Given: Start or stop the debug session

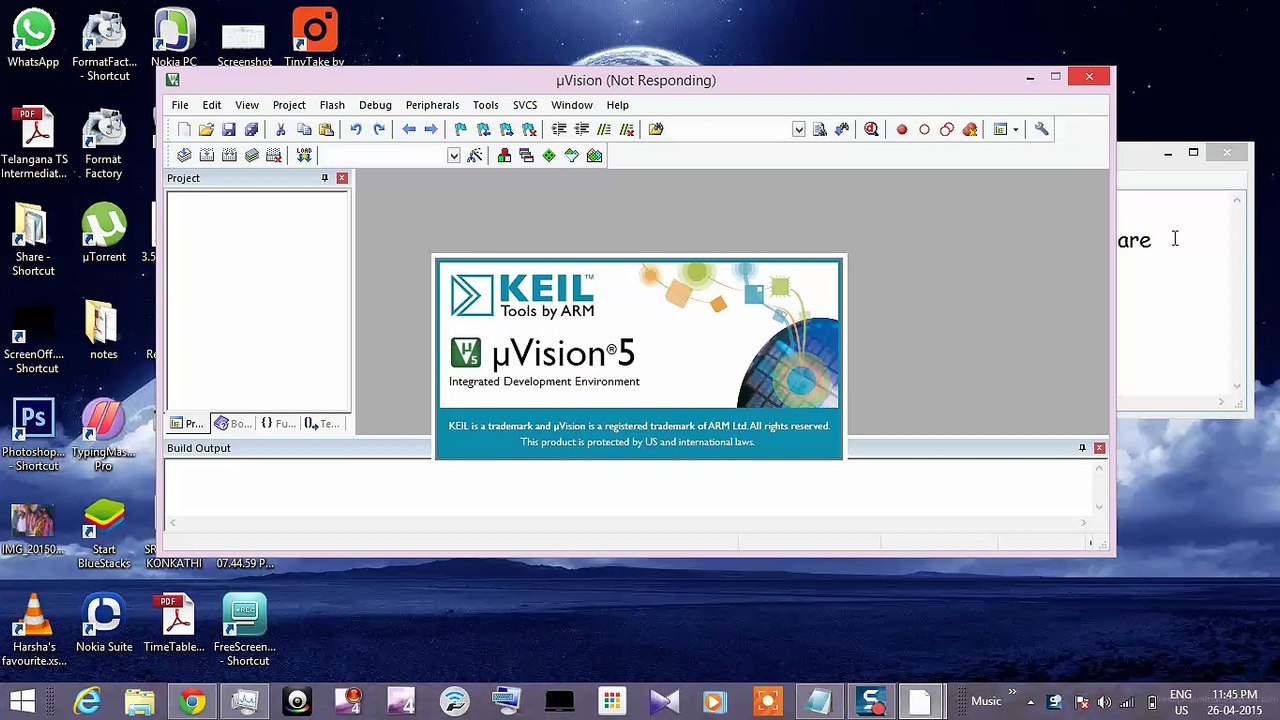Looking at the screenshot, I should click(872, 129).
